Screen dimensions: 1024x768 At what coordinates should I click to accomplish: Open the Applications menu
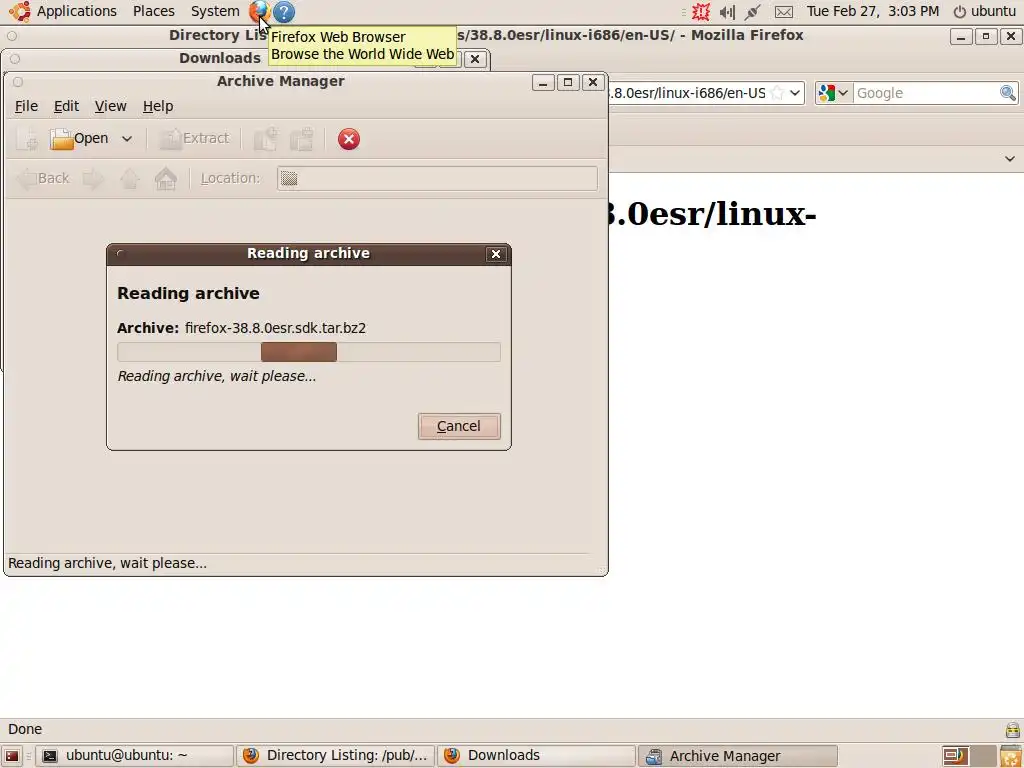click(76, 11)
